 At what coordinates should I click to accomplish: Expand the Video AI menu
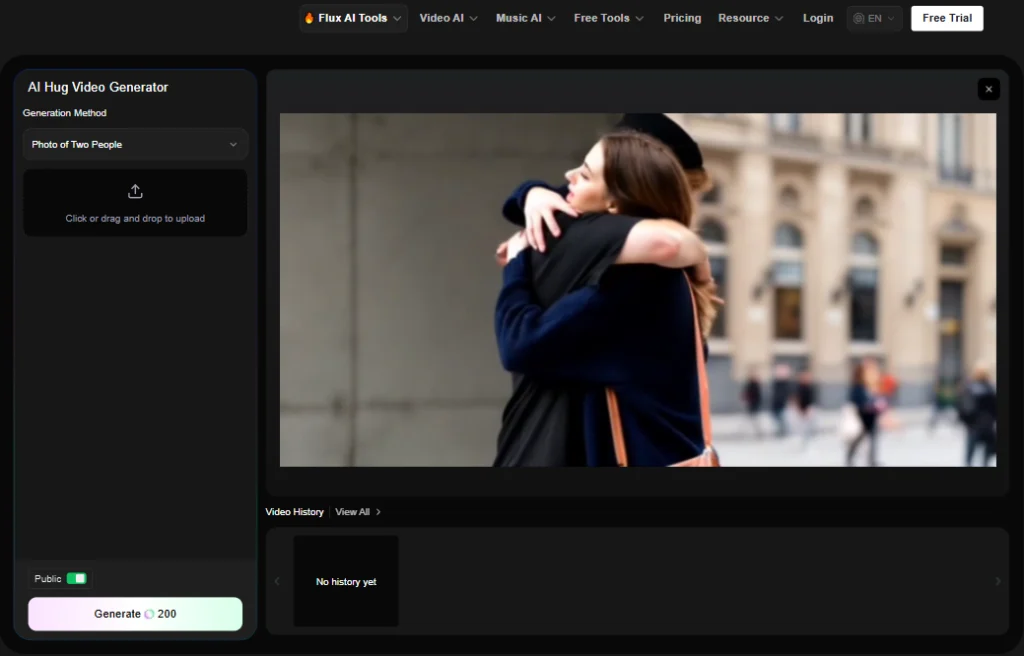(448, 18)
